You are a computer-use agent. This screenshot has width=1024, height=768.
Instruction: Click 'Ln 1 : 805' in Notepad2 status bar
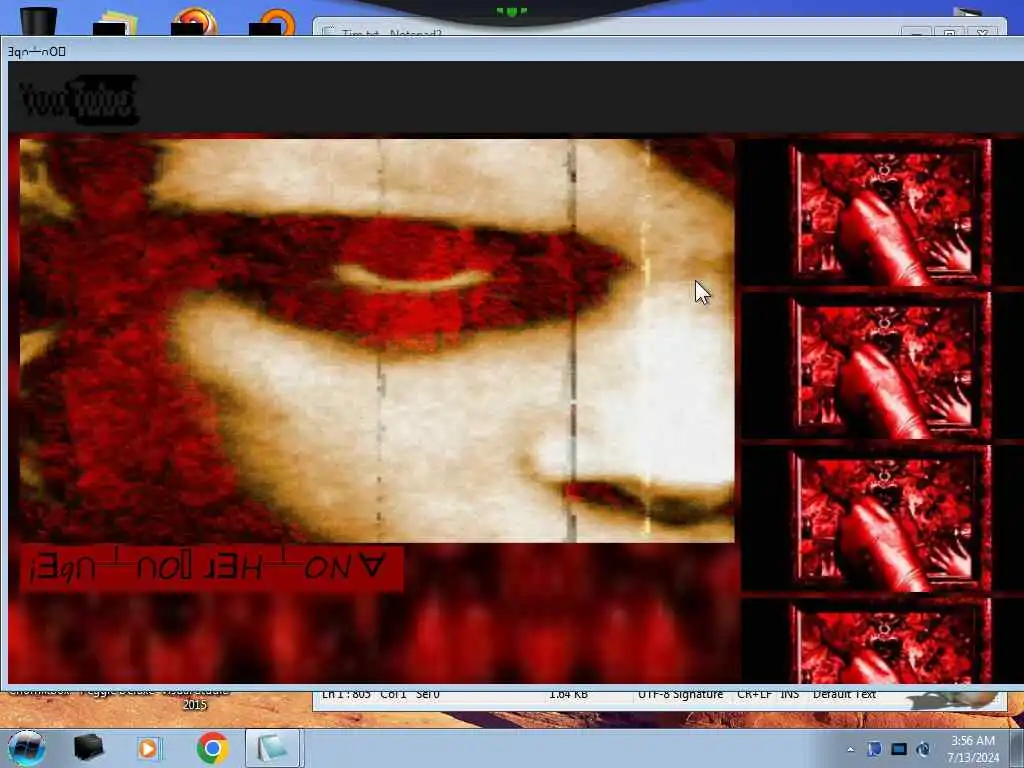[344, 694]
